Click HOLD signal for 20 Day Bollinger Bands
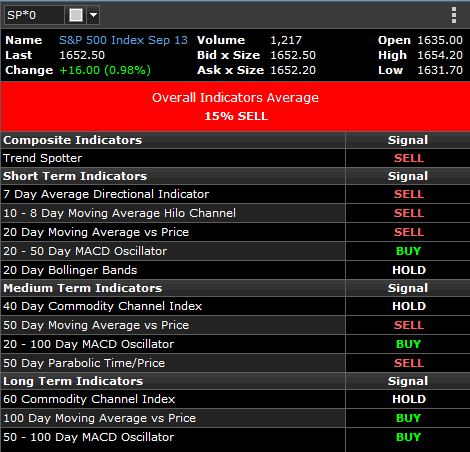470x452 pixels. [409, 270]
